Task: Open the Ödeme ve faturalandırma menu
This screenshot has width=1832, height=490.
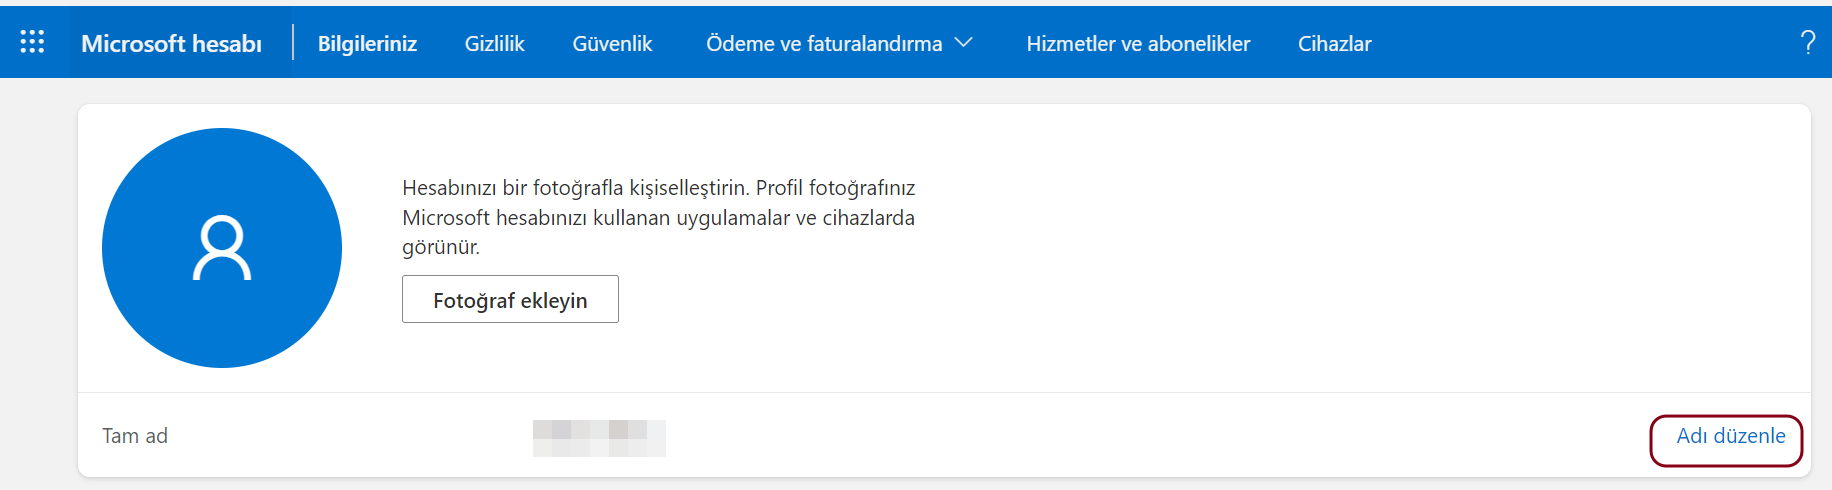Action: click(824, 43)
